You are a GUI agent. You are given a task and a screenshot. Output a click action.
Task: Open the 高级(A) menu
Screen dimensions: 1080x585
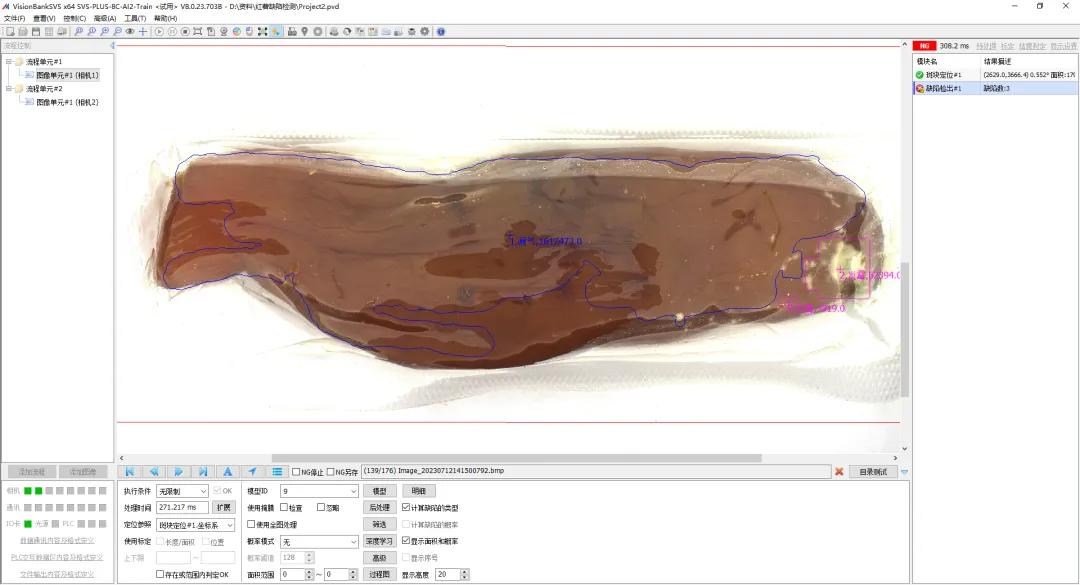coord(105,19)
